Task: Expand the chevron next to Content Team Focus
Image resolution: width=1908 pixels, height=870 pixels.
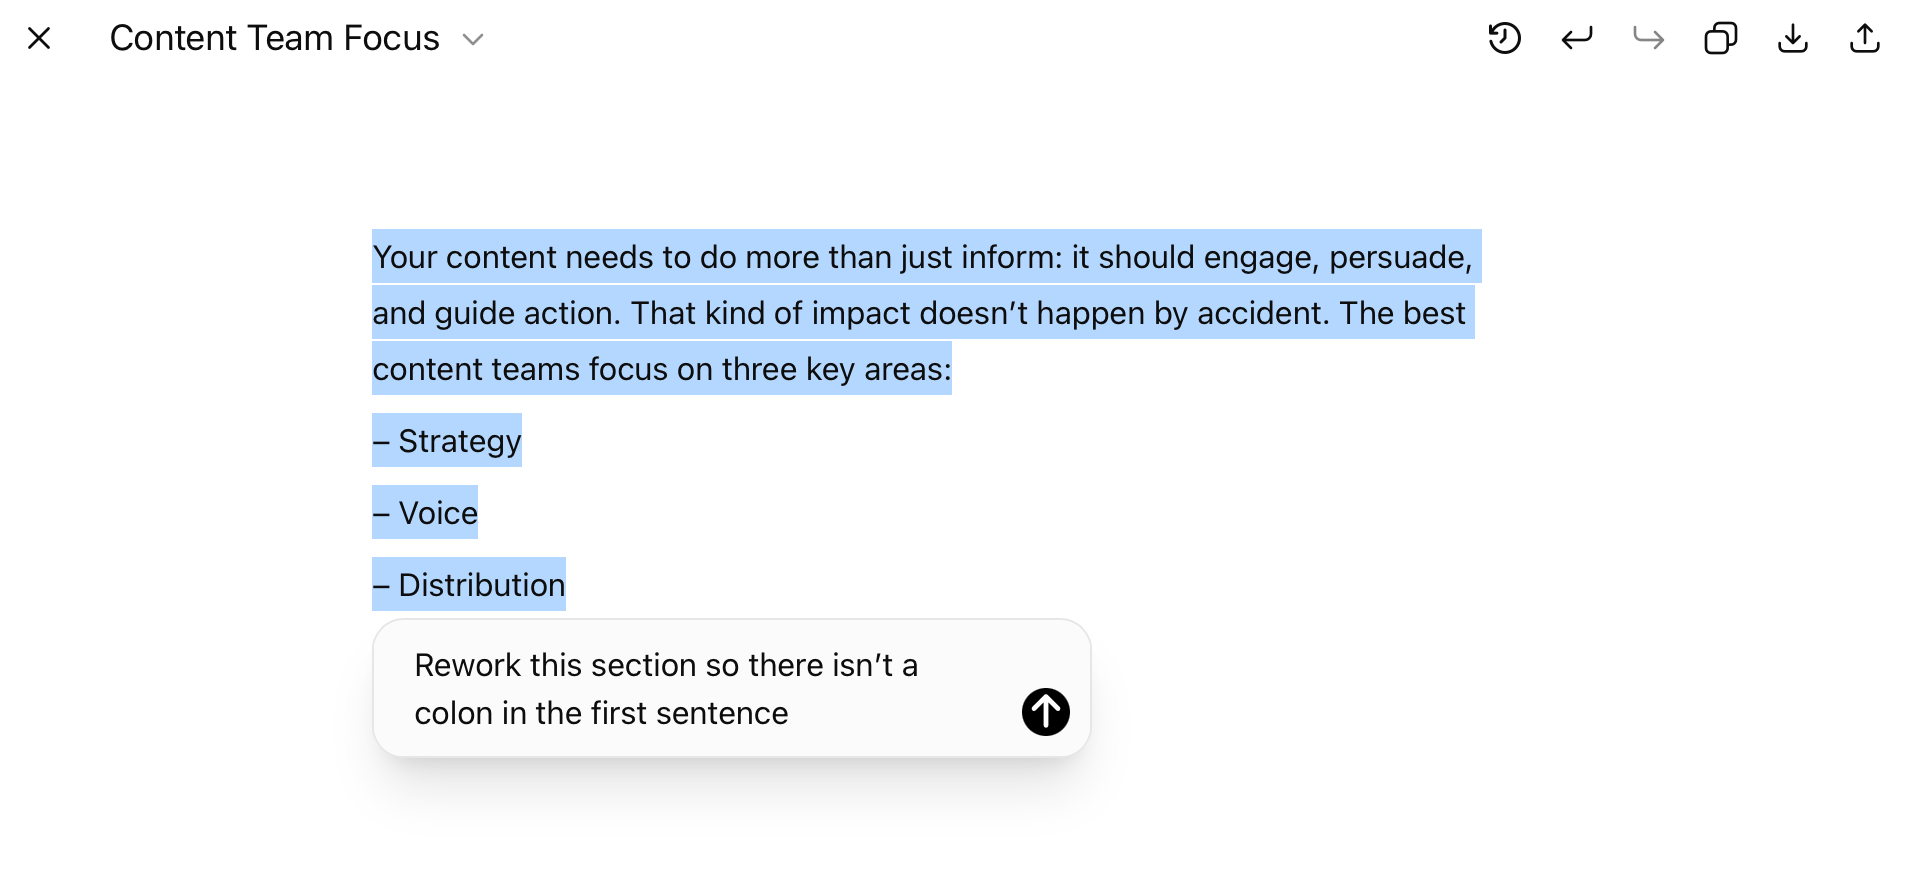Action: [x=473, y=40]
